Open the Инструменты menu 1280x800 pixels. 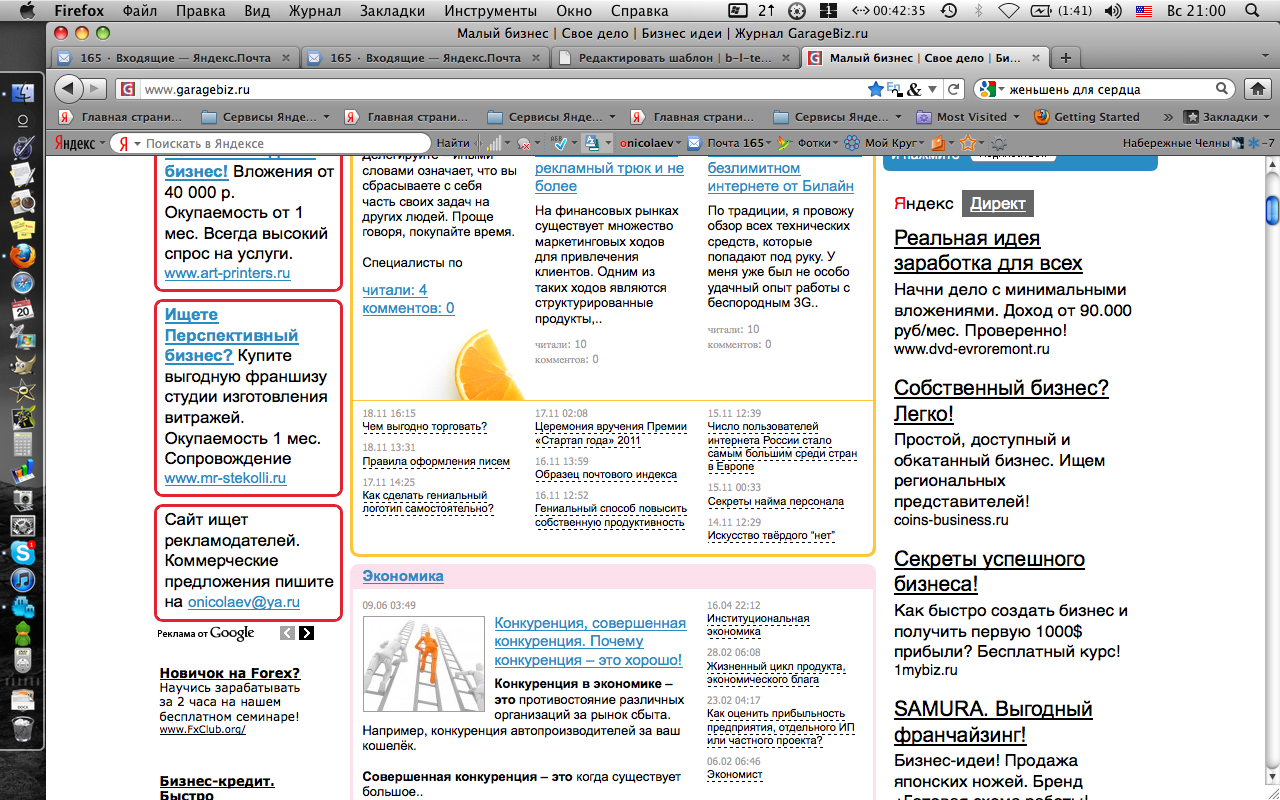[490, 11]
